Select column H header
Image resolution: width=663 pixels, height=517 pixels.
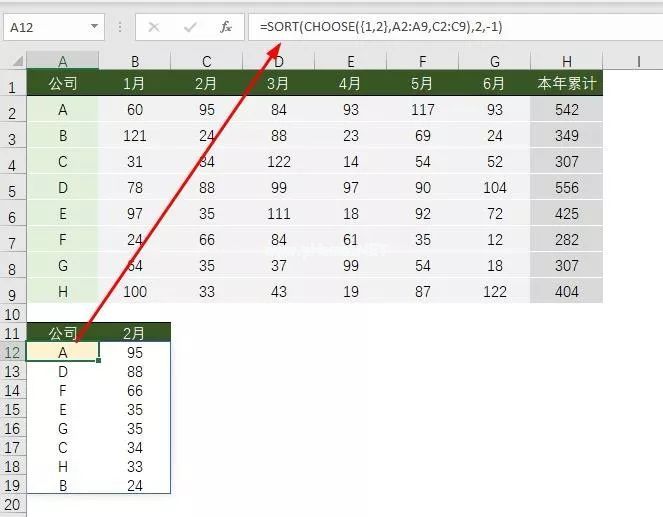coord(566,62)
